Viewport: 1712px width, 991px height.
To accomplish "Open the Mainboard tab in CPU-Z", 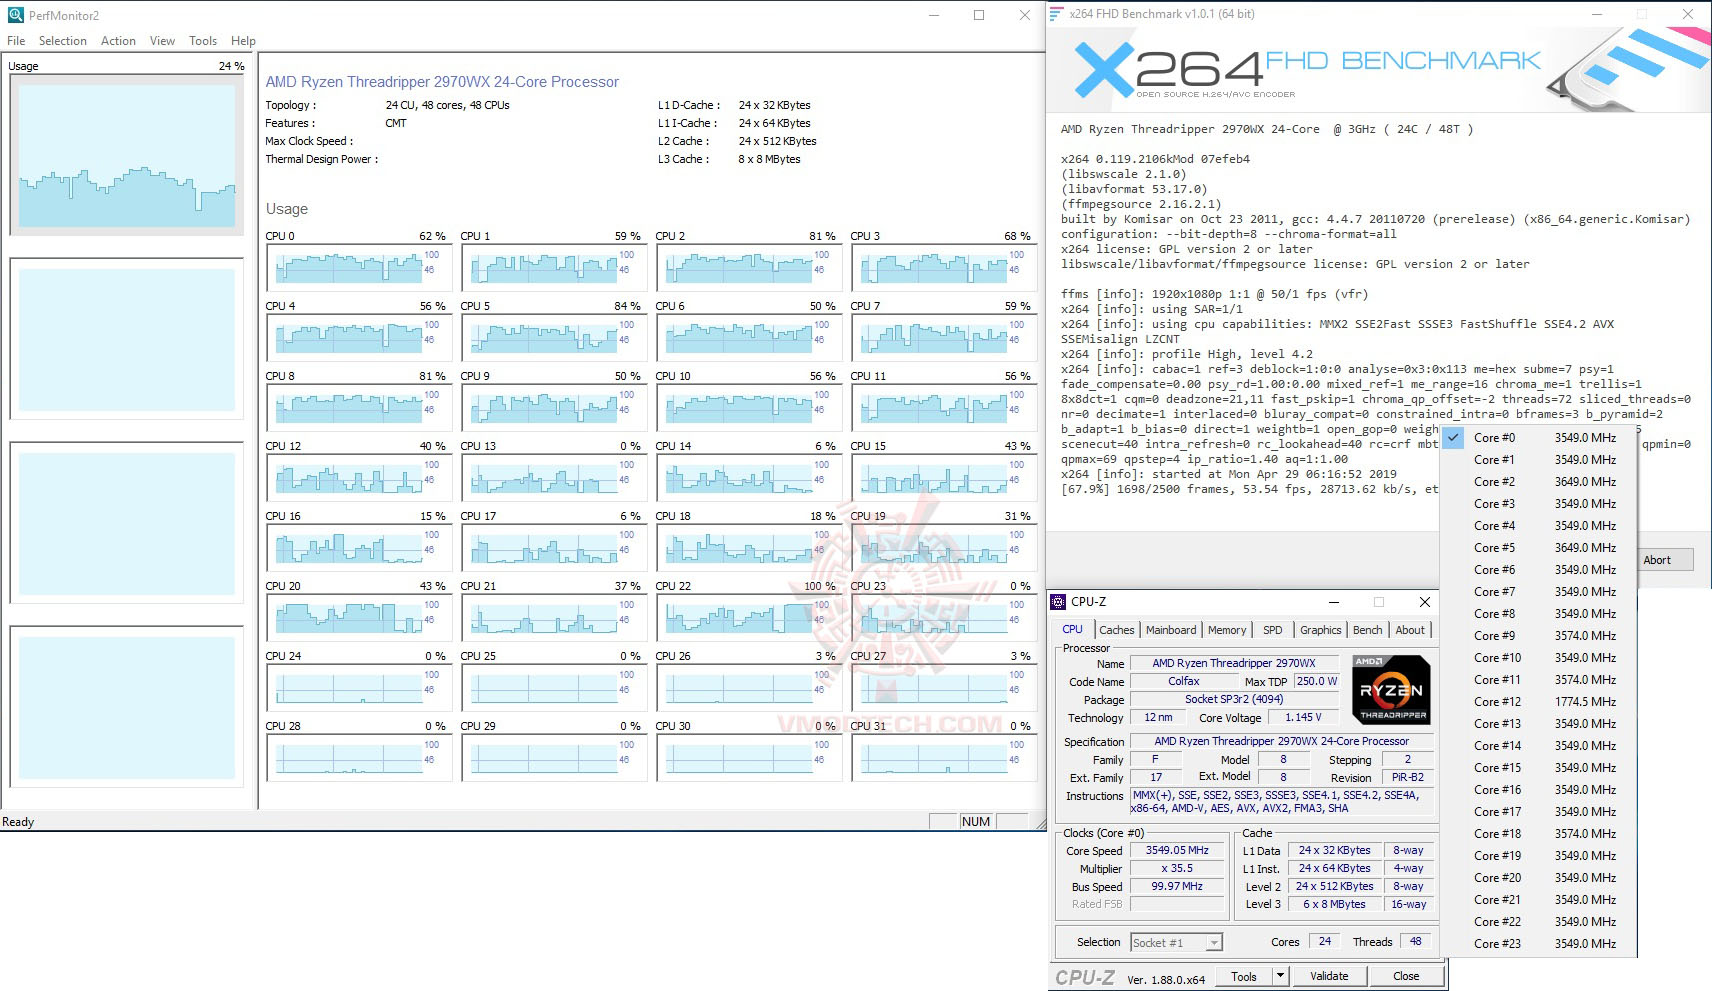I will point(1171,630).
